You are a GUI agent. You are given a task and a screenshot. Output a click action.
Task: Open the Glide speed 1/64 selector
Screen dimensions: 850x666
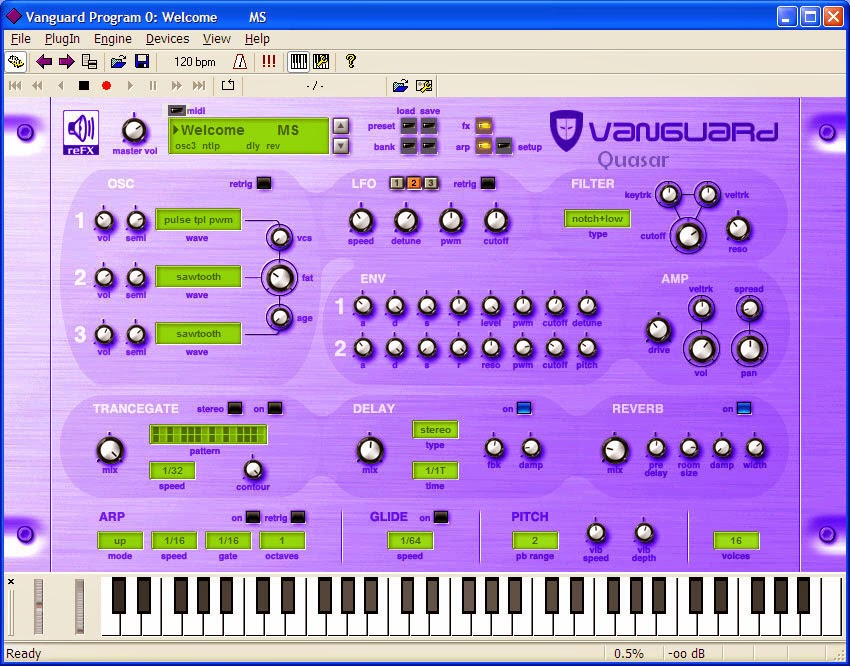pyautogui.click(x=410, y=541)
